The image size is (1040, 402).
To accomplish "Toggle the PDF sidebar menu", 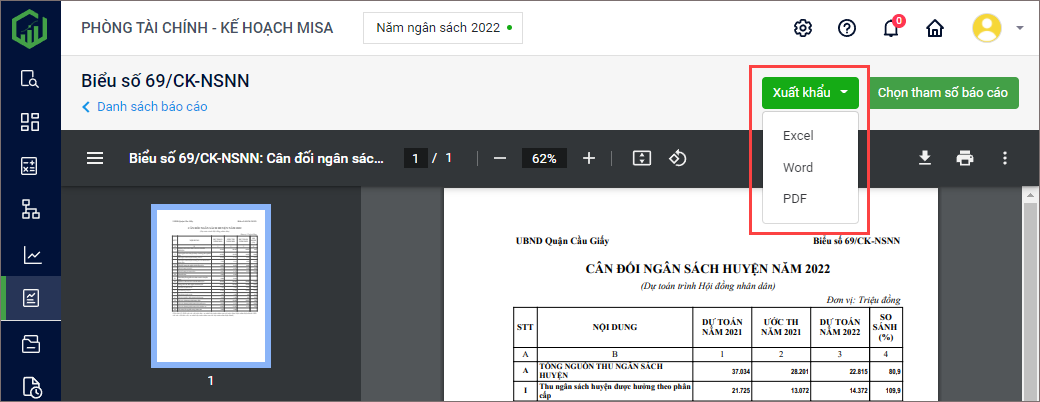I will click(95, 158).
